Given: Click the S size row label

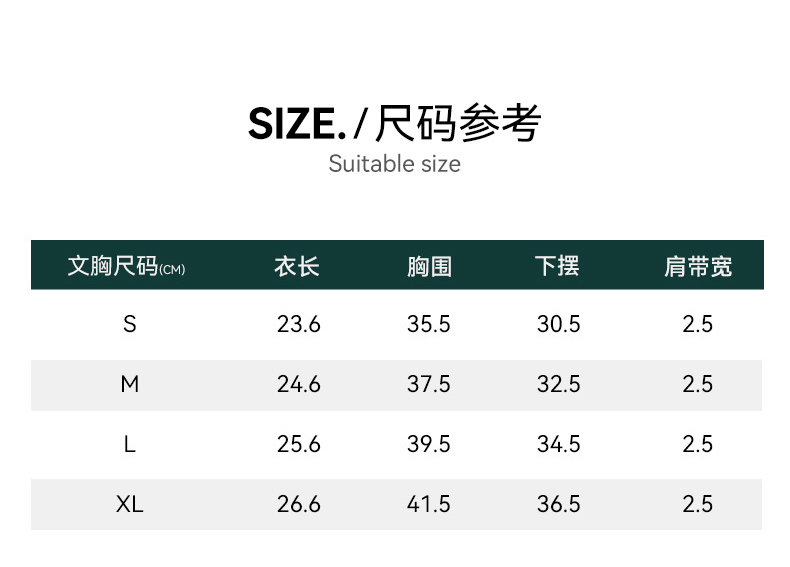Looking at the screenshot, I should [x=129, y=324].
